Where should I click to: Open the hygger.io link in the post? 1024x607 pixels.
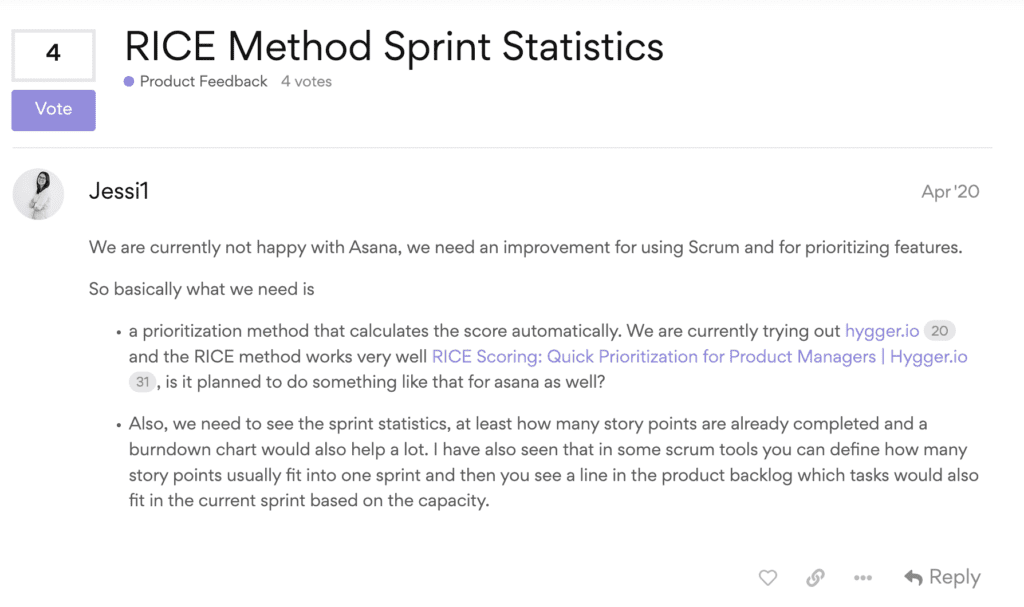pyautogui.click(x=882, y=330)
